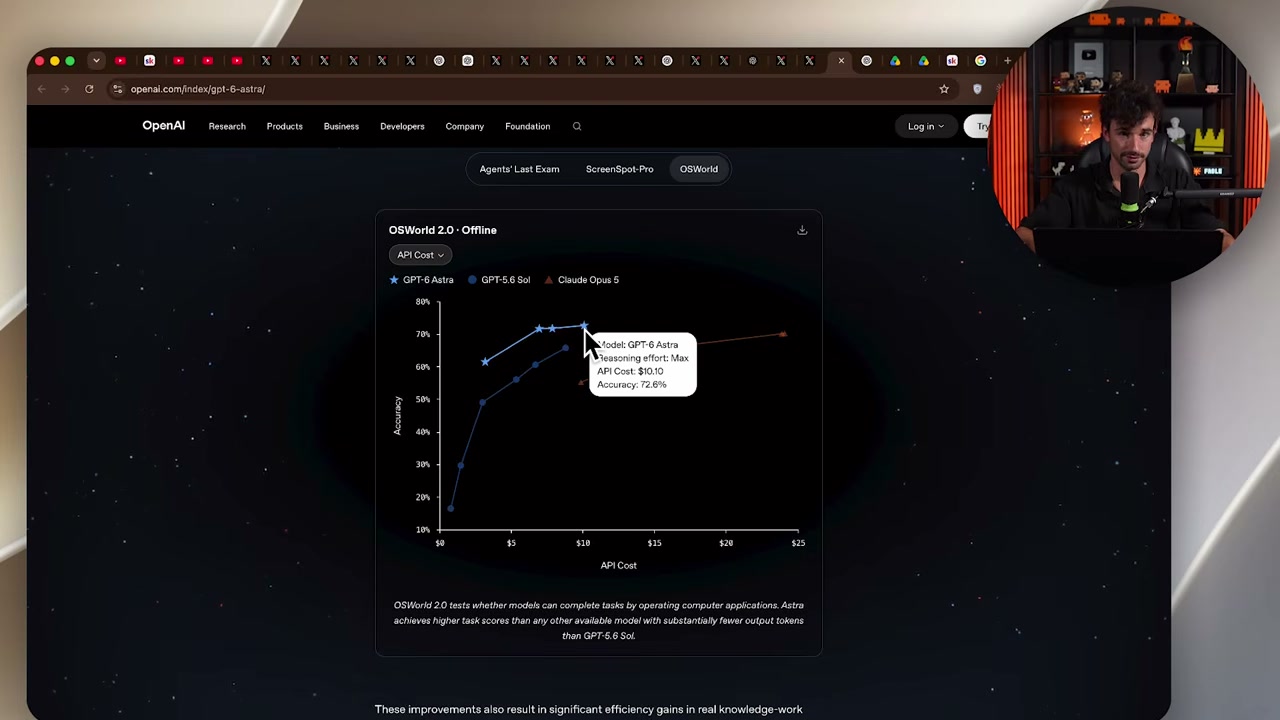The image size is (1280, 720).
Task: Download the OSWorld chart via download icon
Action: pos(802,230)
